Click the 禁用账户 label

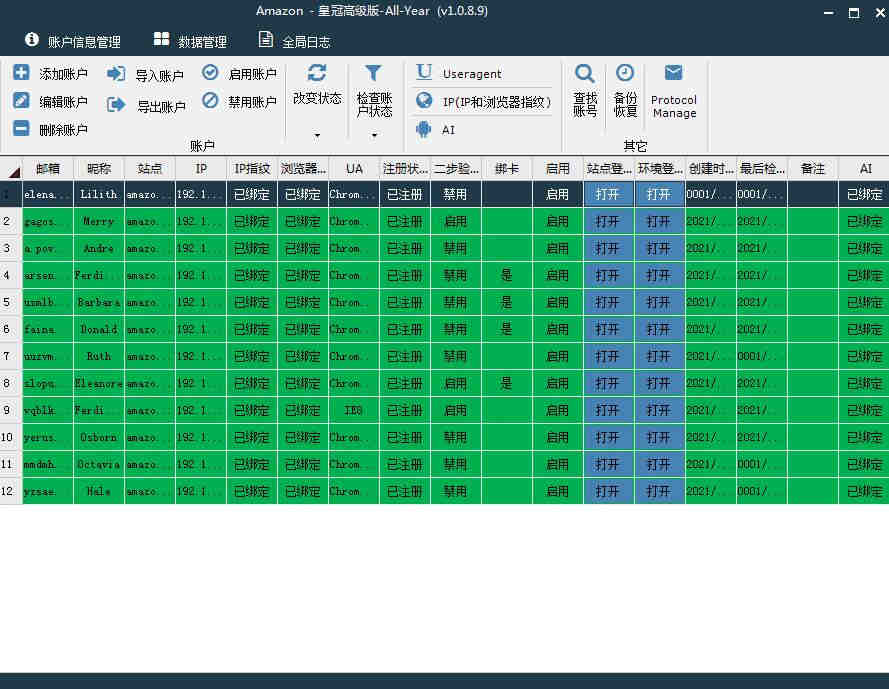pyautogui.click(x=252, y=102)
